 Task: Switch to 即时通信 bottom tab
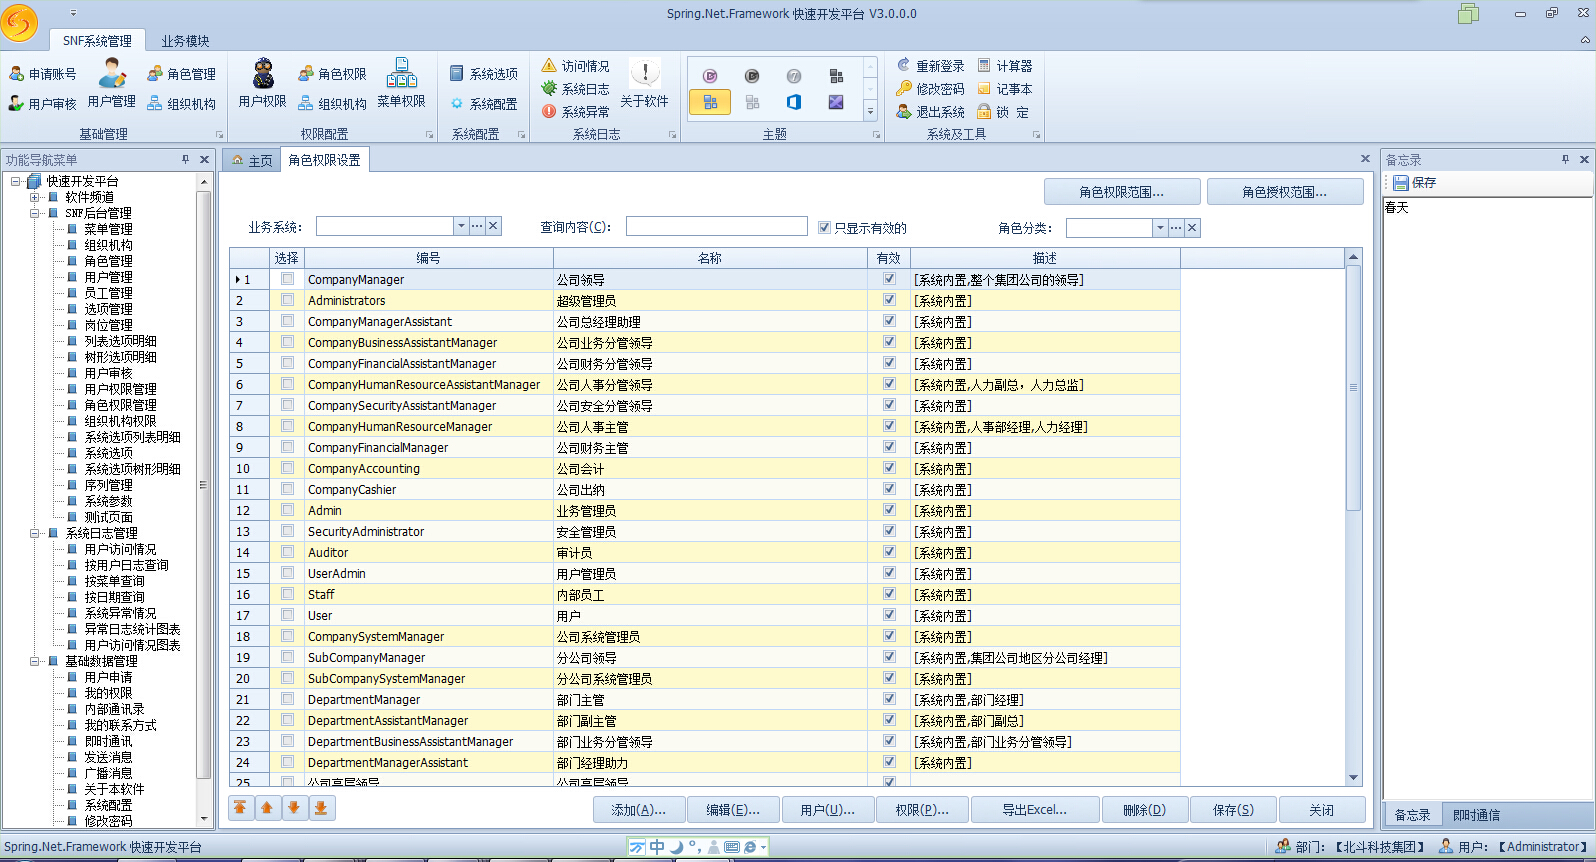tap(1476, 815)
